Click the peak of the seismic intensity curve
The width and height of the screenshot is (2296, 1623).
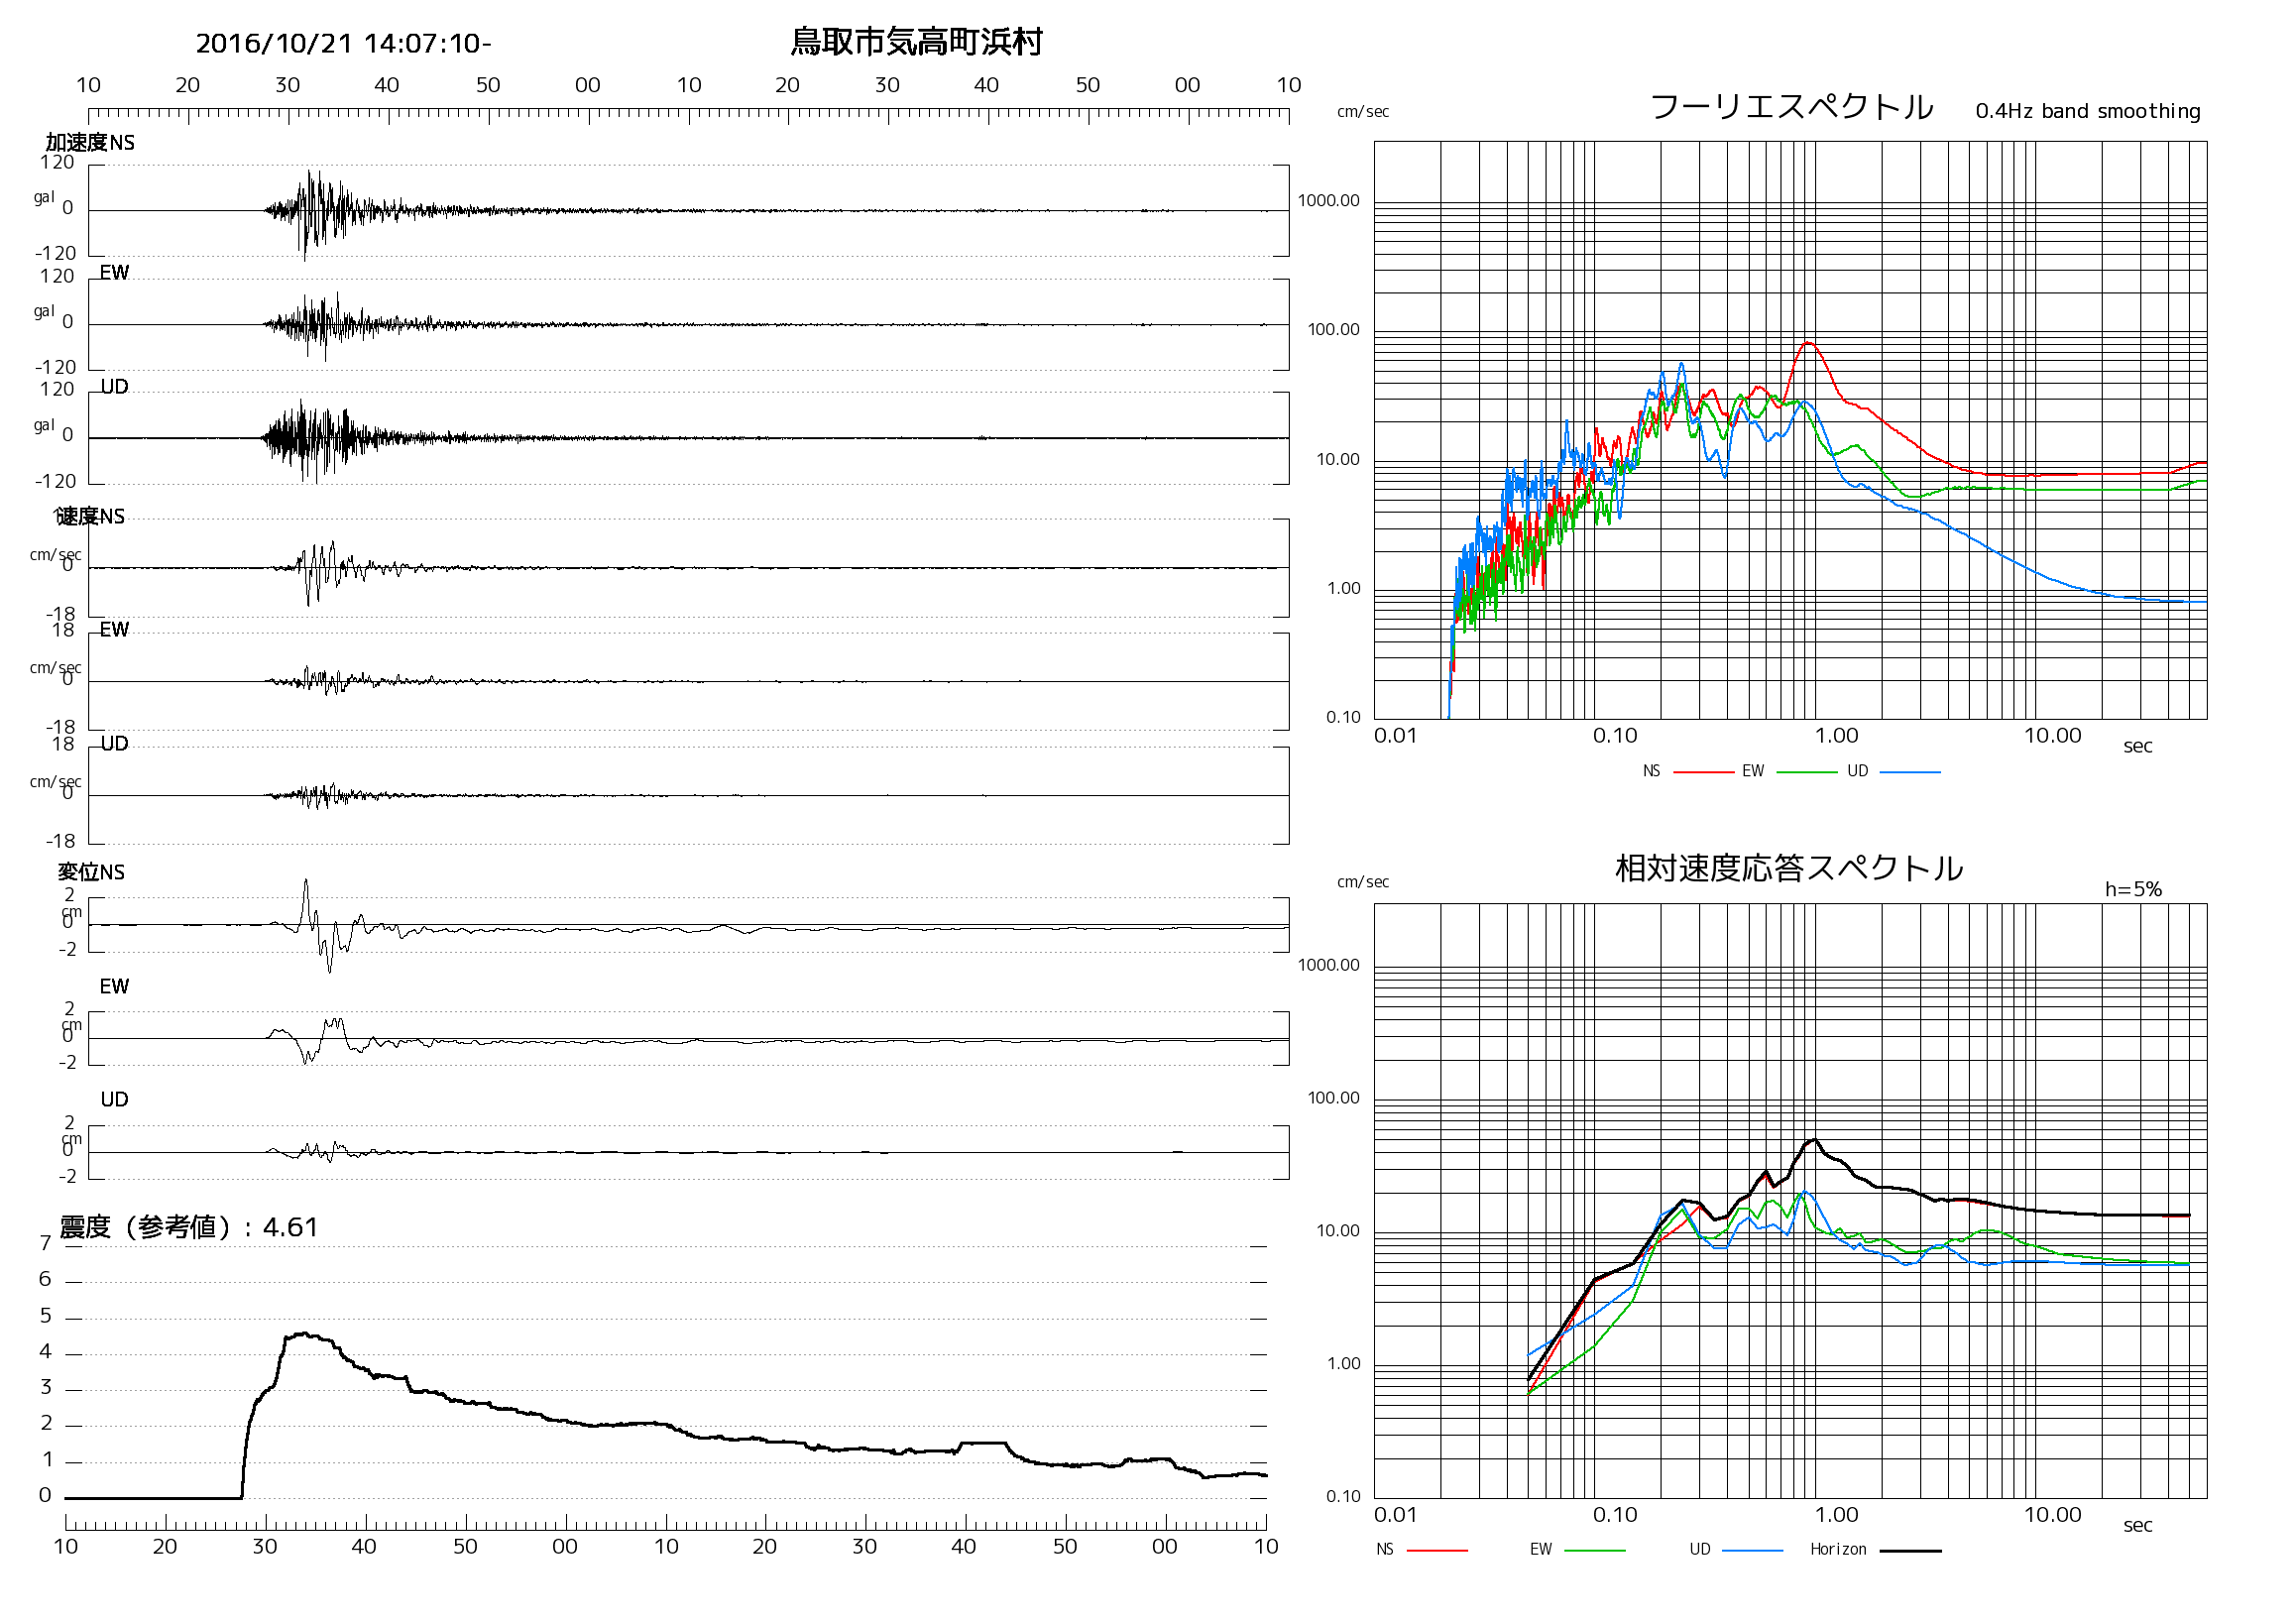[x=306, y=1334]
